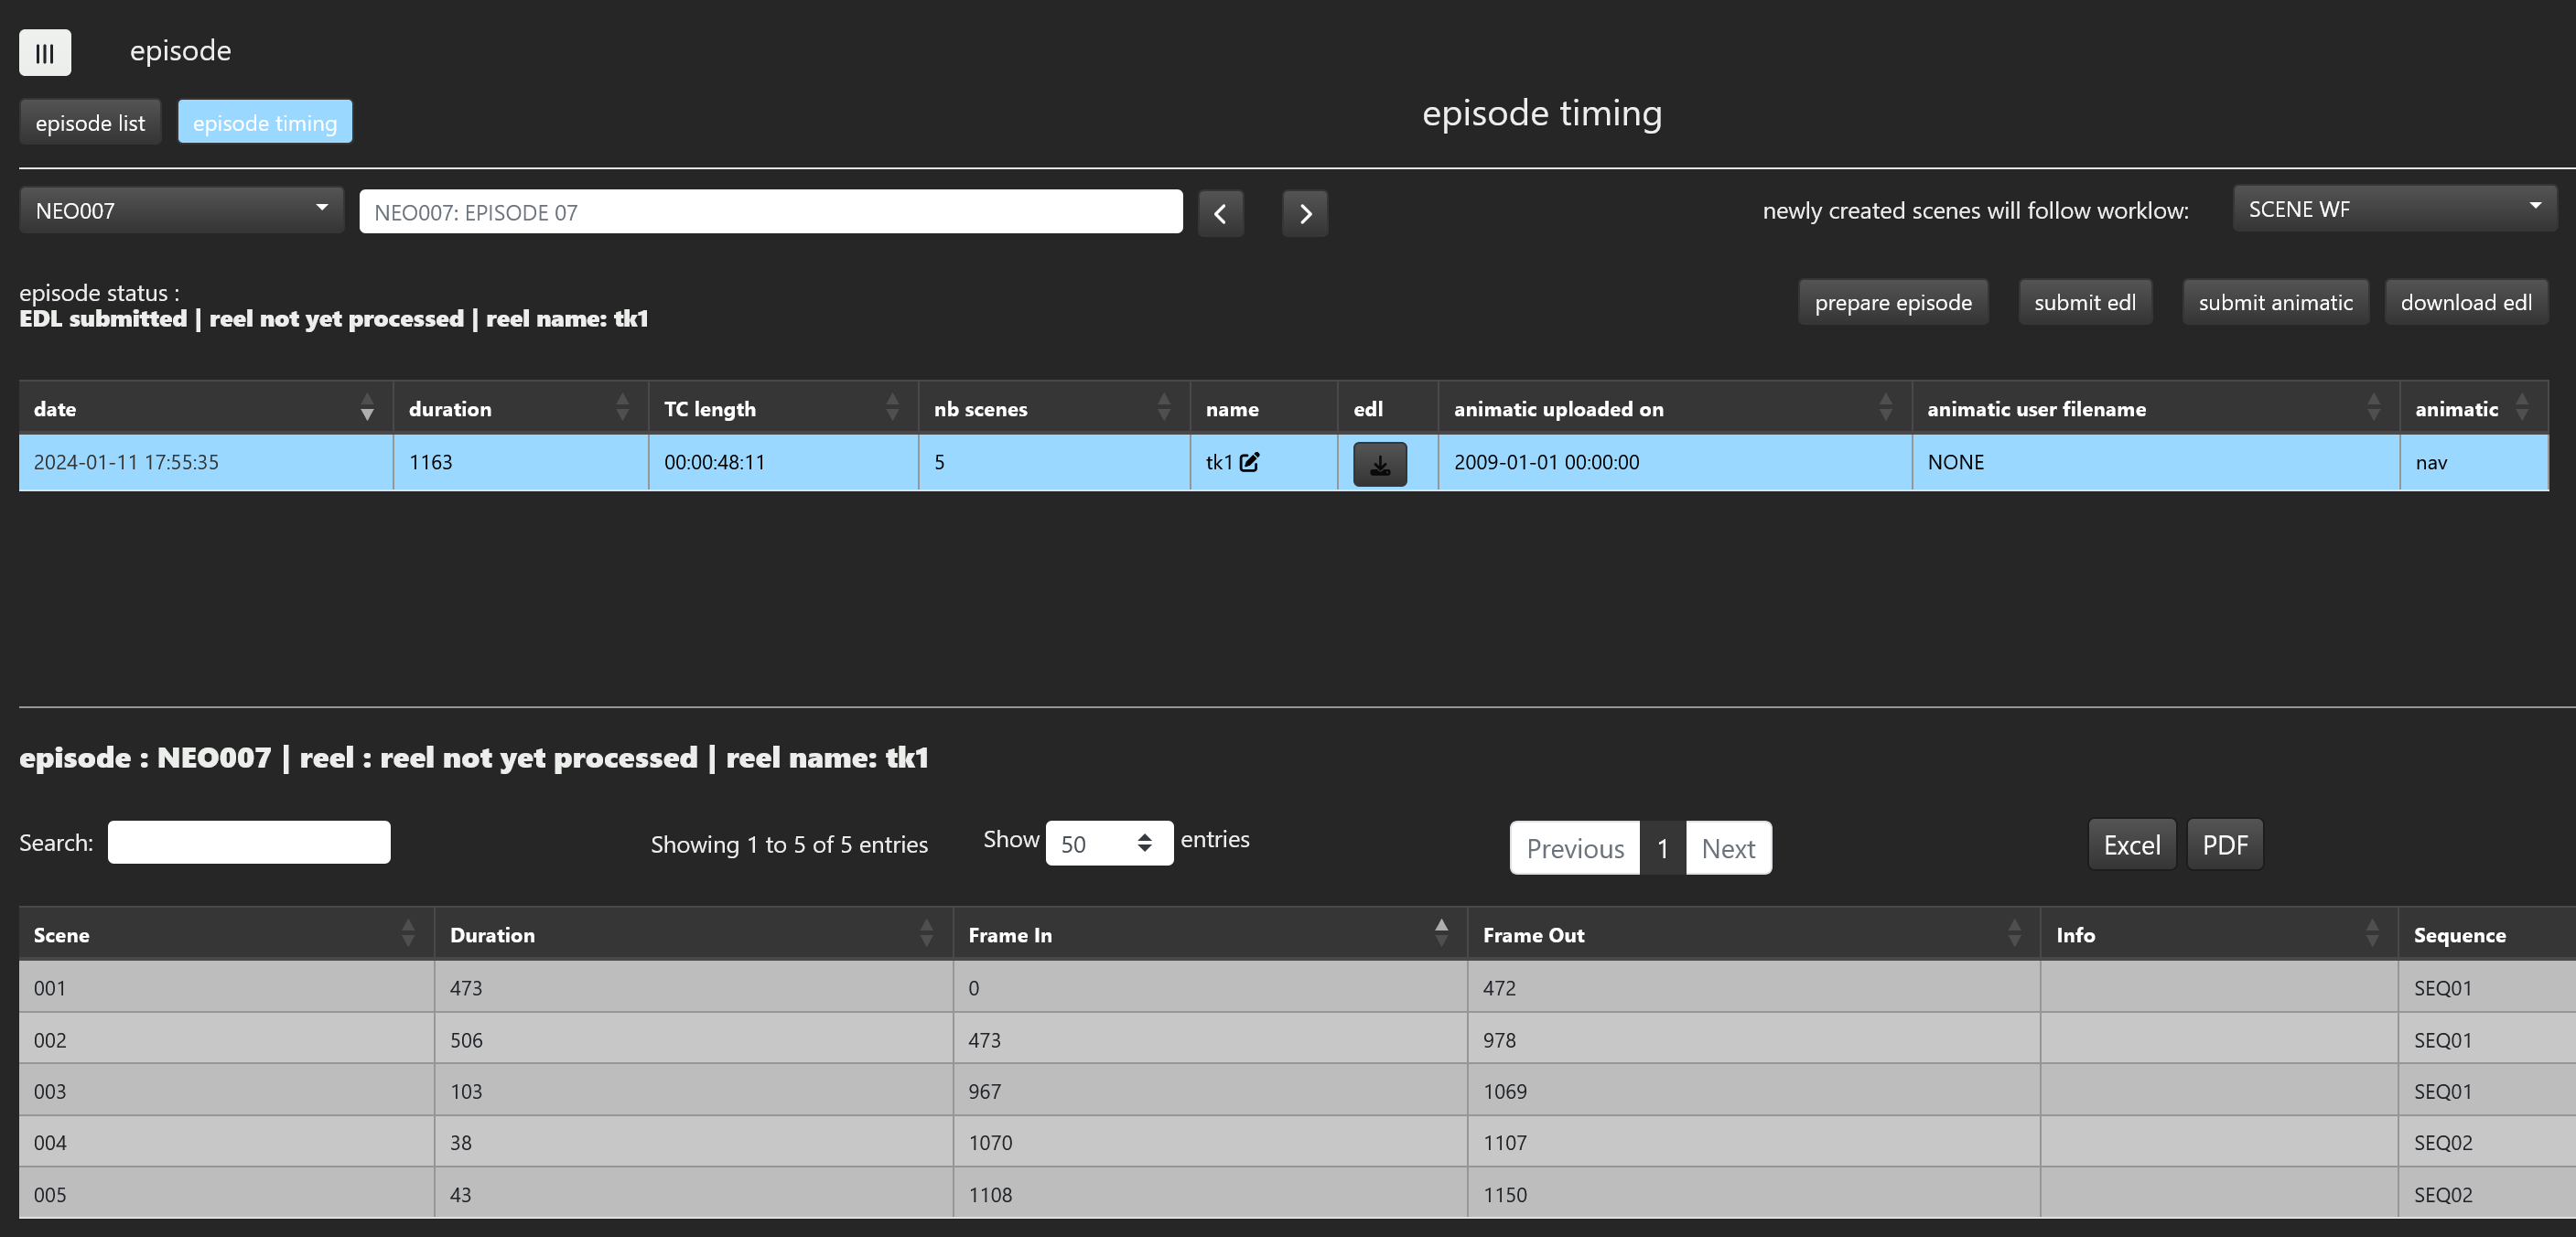This screenshot has width=2576, height=1237.
Task: Click Next in pagination
Action: pyautogui.click(x=1727, y=848)
